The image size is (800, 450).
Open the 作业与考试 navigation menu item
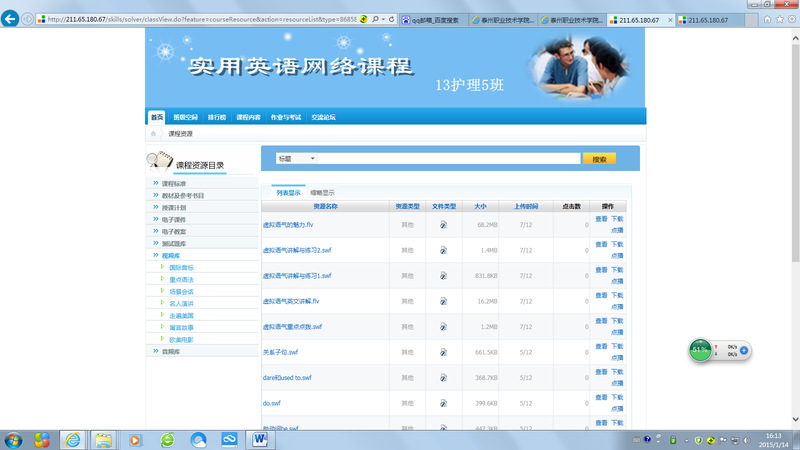tap(285, 117)
